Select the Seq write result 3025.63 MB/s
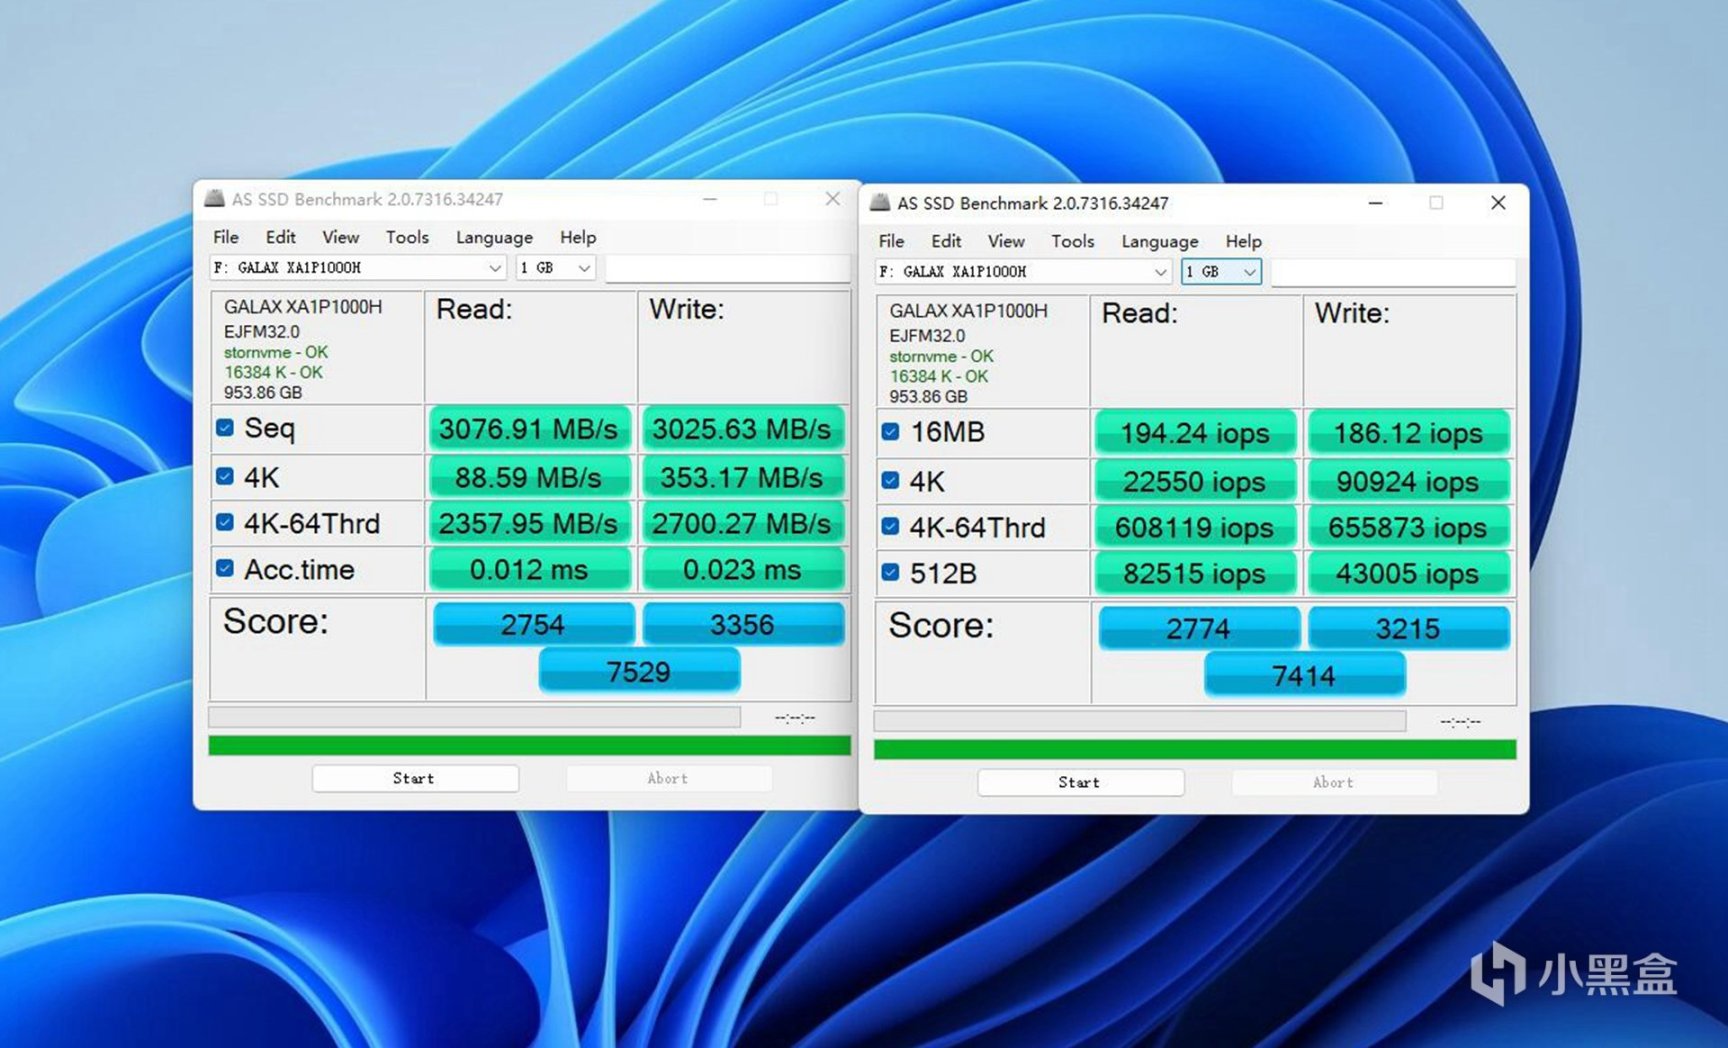Image resolution: width=1728 pixels, height=1048 pixels. point(742,428)
